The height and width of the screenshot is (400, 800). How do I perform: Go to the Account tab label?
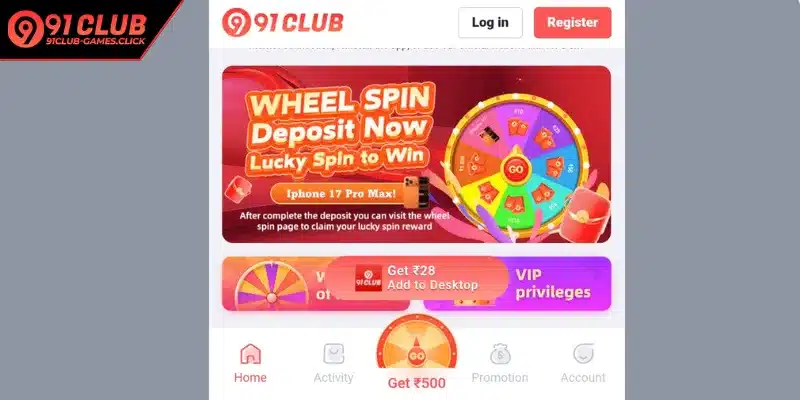click(583, 378)
